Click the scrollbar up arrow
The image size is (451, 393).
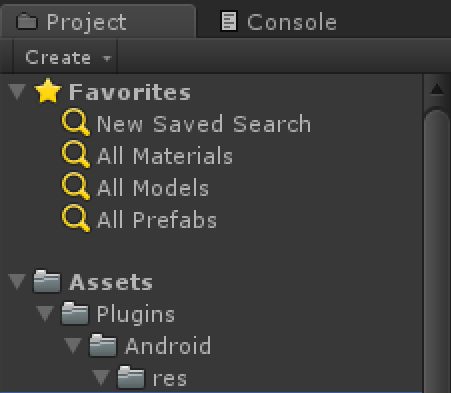pos(437,89)
